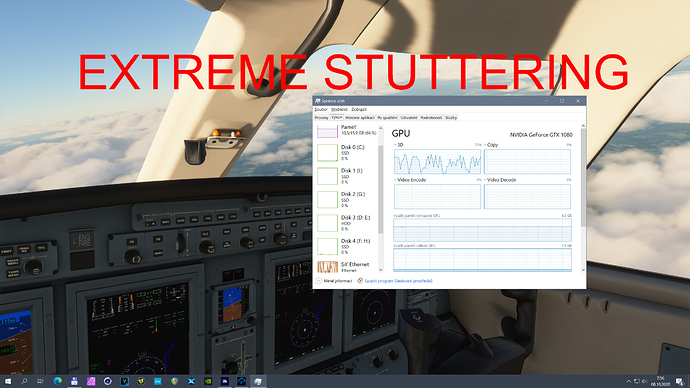Open volume control tray icon
The width and height of the screenshot is (690, 388).
click(x=645, y=381)
